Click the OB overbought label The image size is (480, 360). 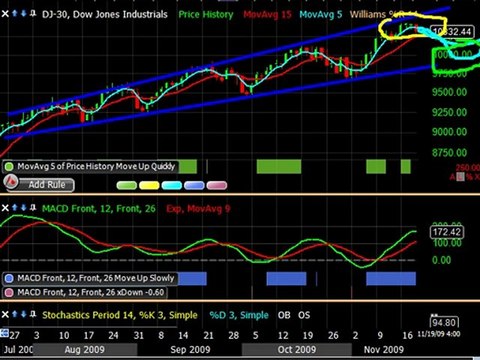(x=284, y=315)
